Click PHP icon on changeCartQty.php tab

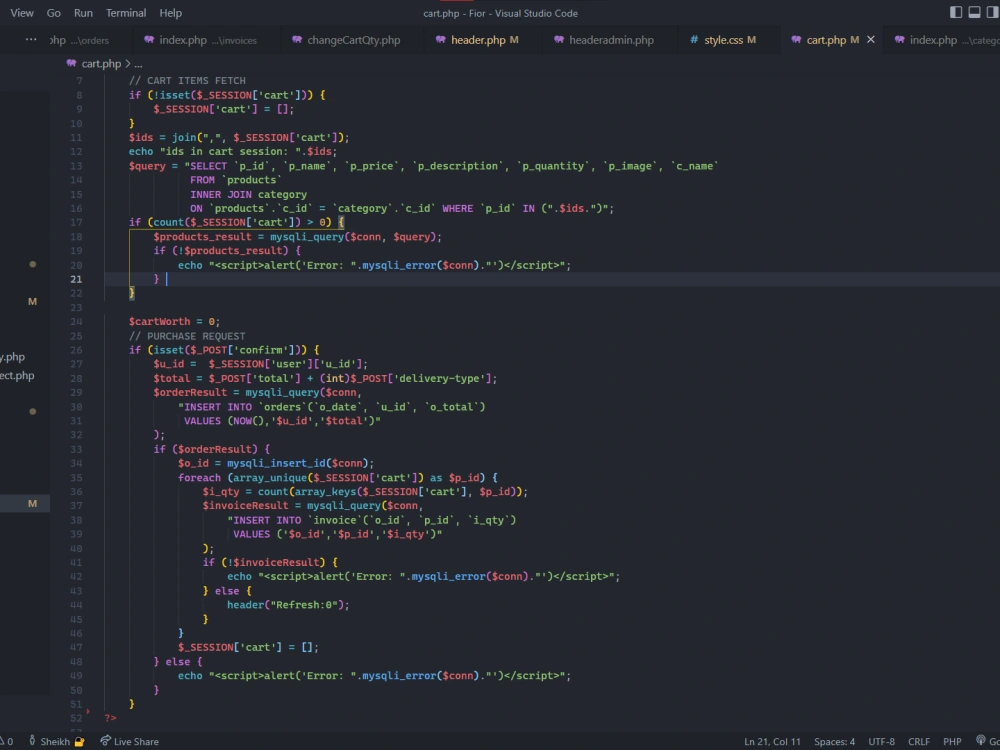297,40
